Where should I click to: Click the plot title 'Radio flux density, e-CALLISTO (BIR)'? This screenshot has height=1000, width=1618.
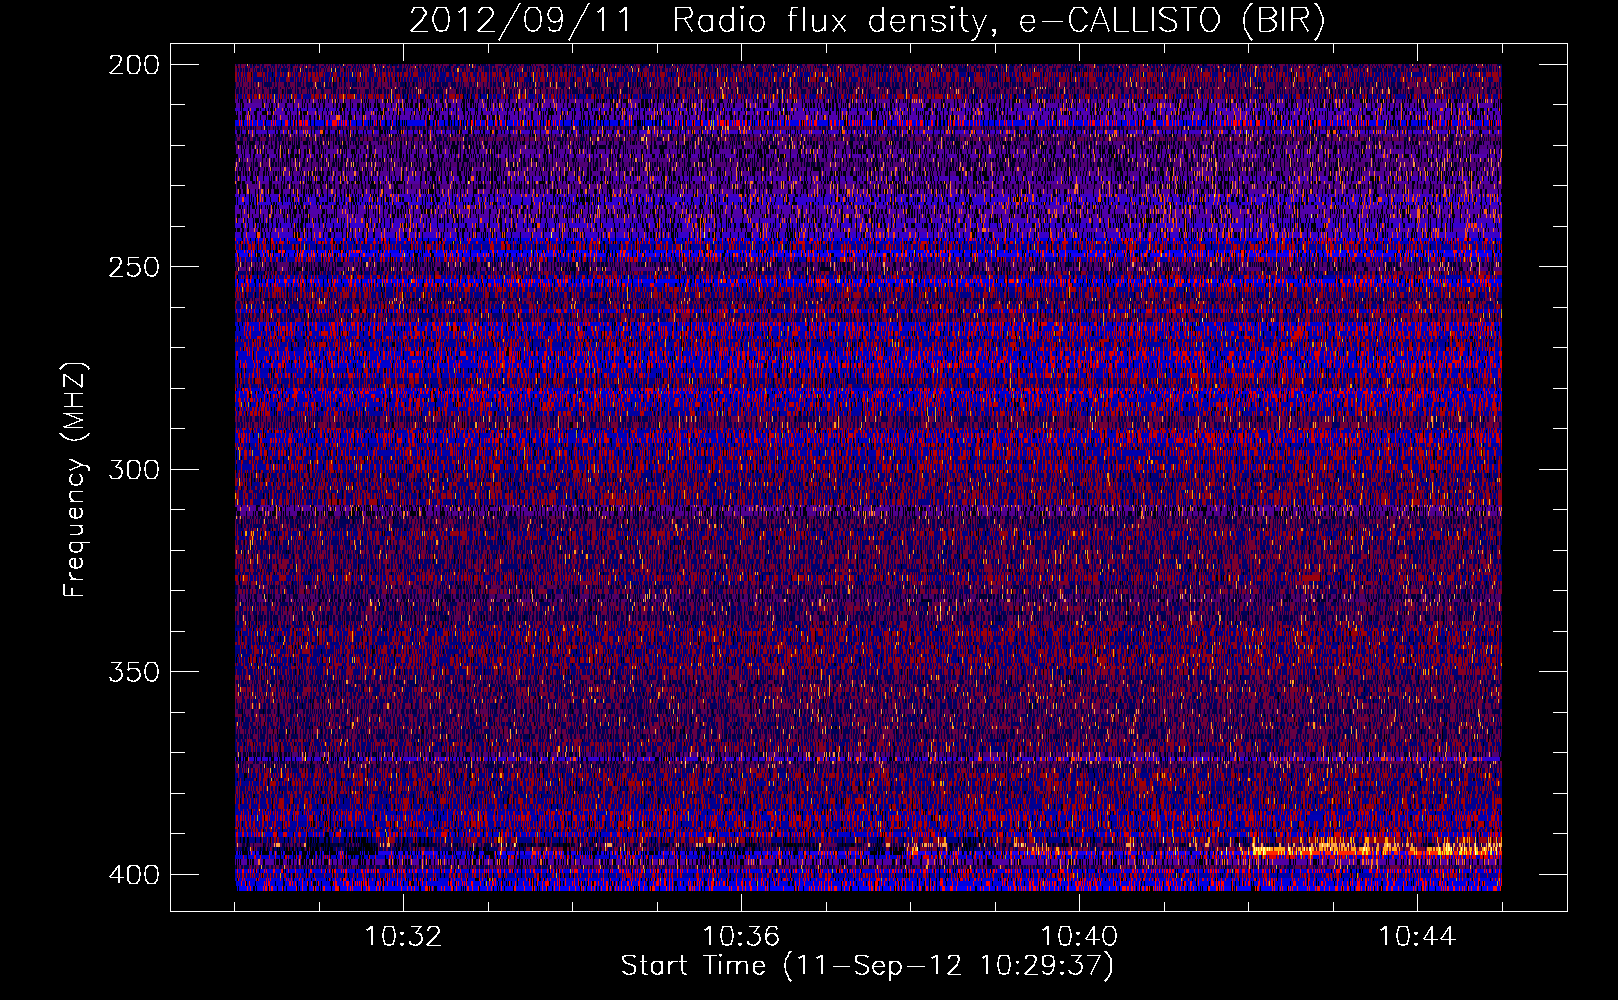(x=998, y=20)
